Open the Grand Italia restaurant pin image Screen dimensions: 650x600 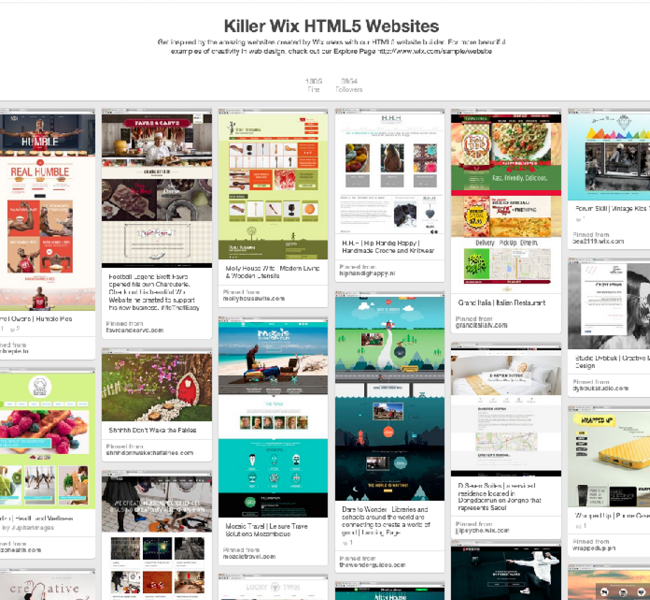506,203
